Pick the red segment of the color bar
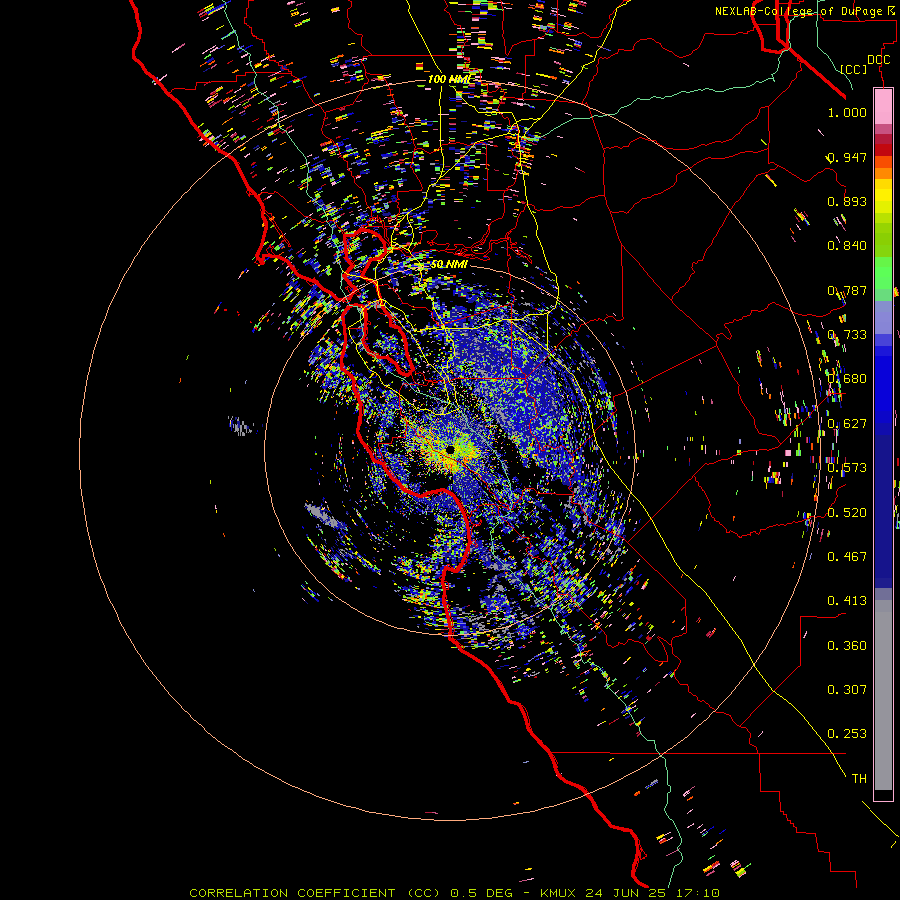Screen dimensions: 900x900 click(x=883, y=149)
